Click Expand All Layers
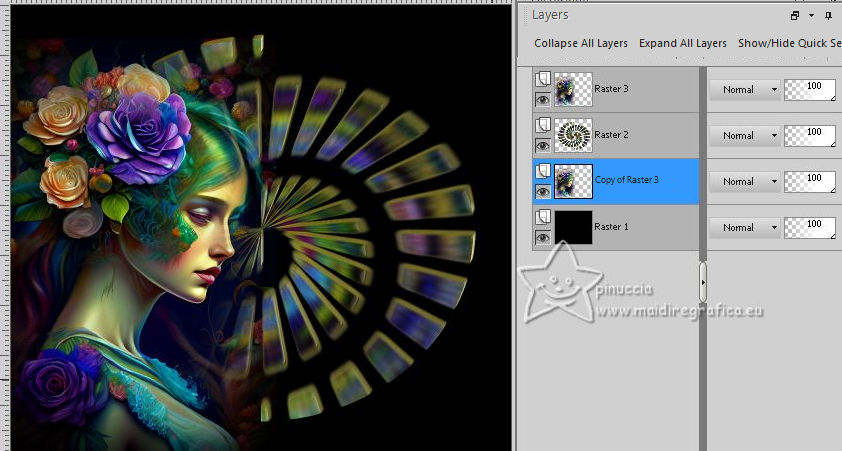The height and width of the screenshot is (451, 842). [x=682, y=44]
